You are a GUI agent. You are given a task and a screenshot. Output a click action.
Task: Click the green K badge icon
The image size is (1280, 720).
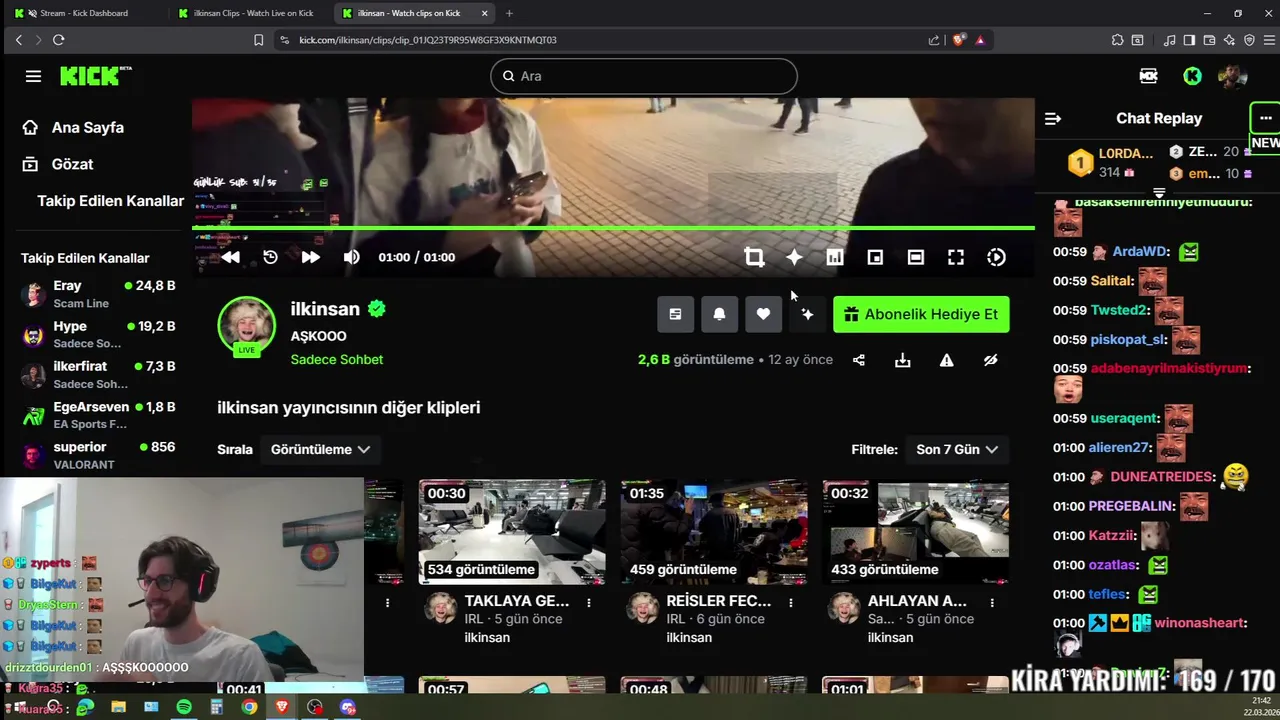(x=1192, y=76)
